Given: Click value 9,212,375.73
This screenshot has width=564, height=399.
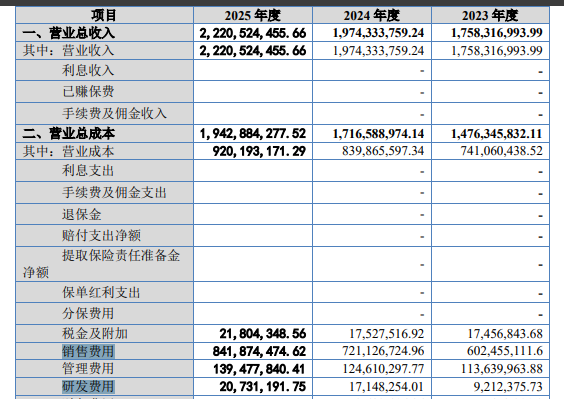Looking at the screenshot, I should 508,386.
